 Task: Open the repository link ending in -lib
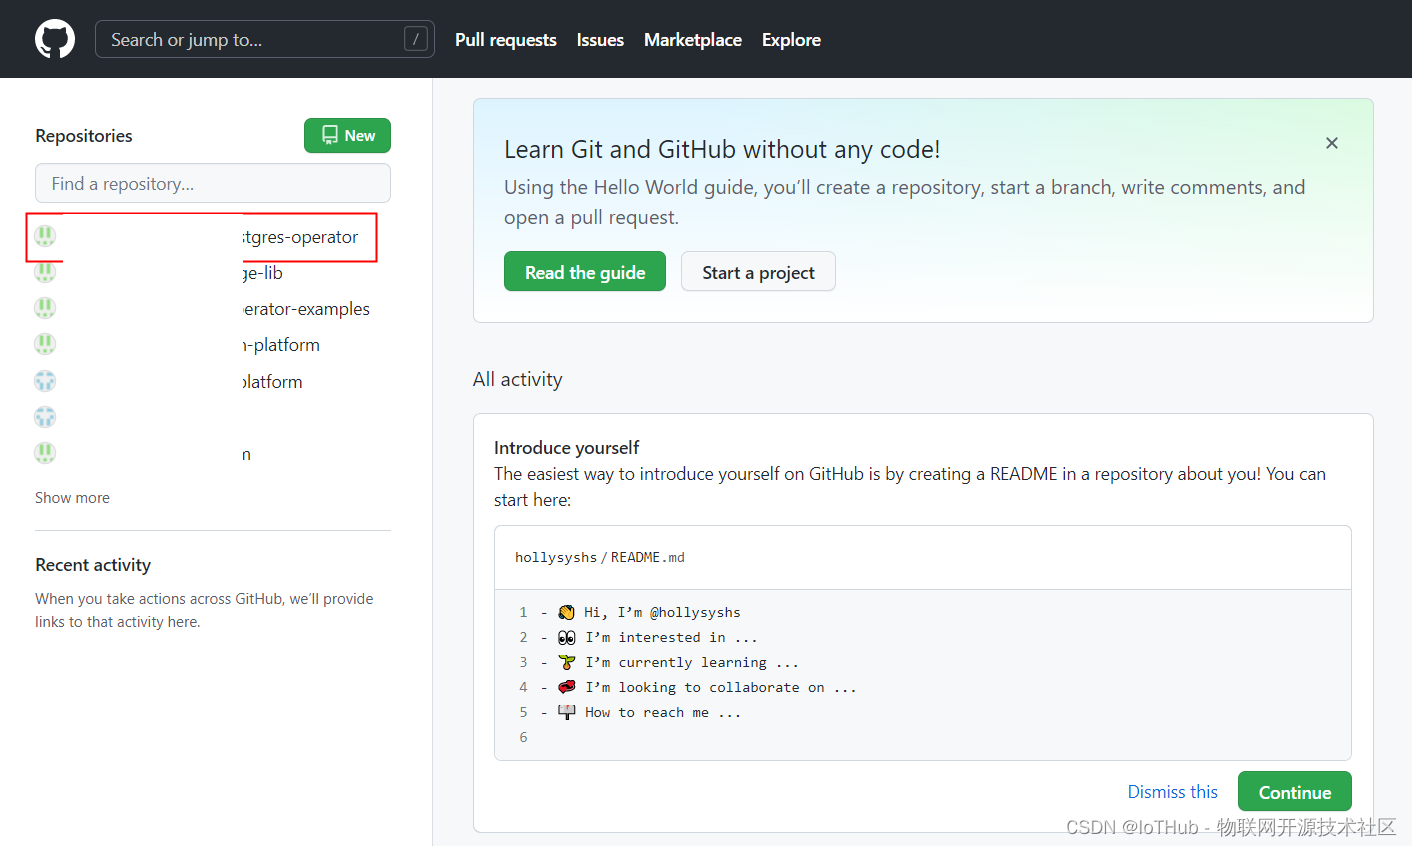[263, 273]
